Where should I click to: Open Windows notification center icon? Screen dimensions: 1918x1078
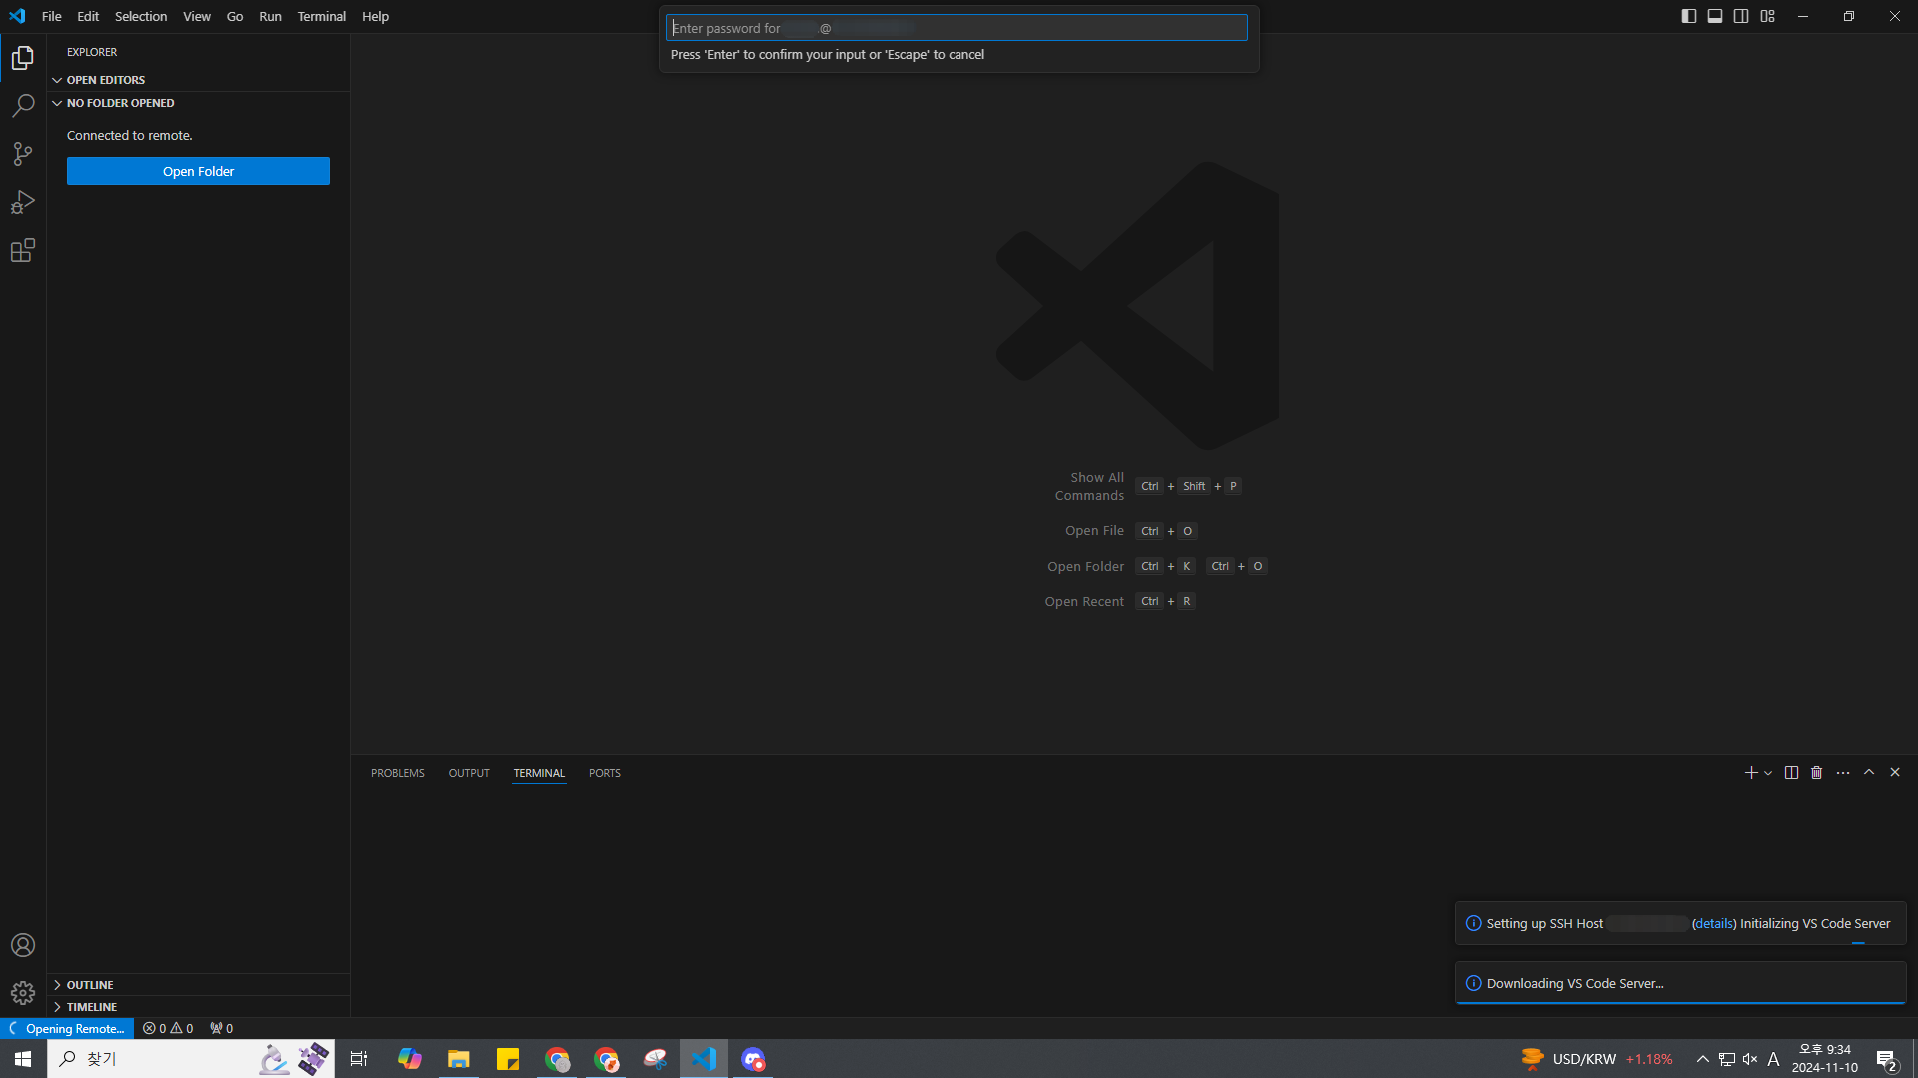coord(1886,1058)
